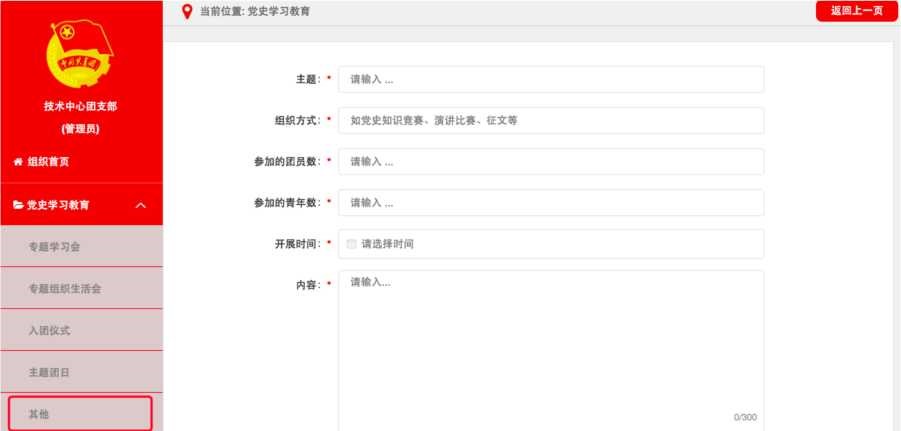The width and height of the screenshot is (901, 431).
Task: Click into the 组织方式 text field
Action: coord(551,120)
